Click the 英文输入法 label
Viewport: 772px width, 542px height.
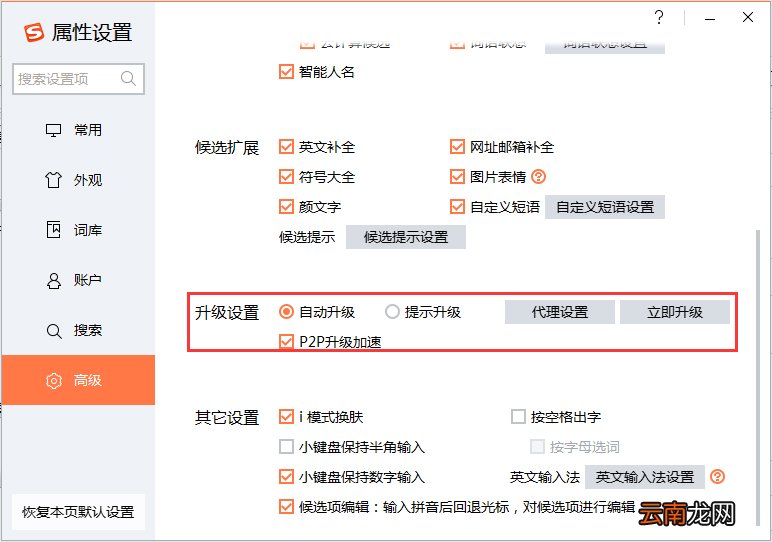tap(545, 477)
